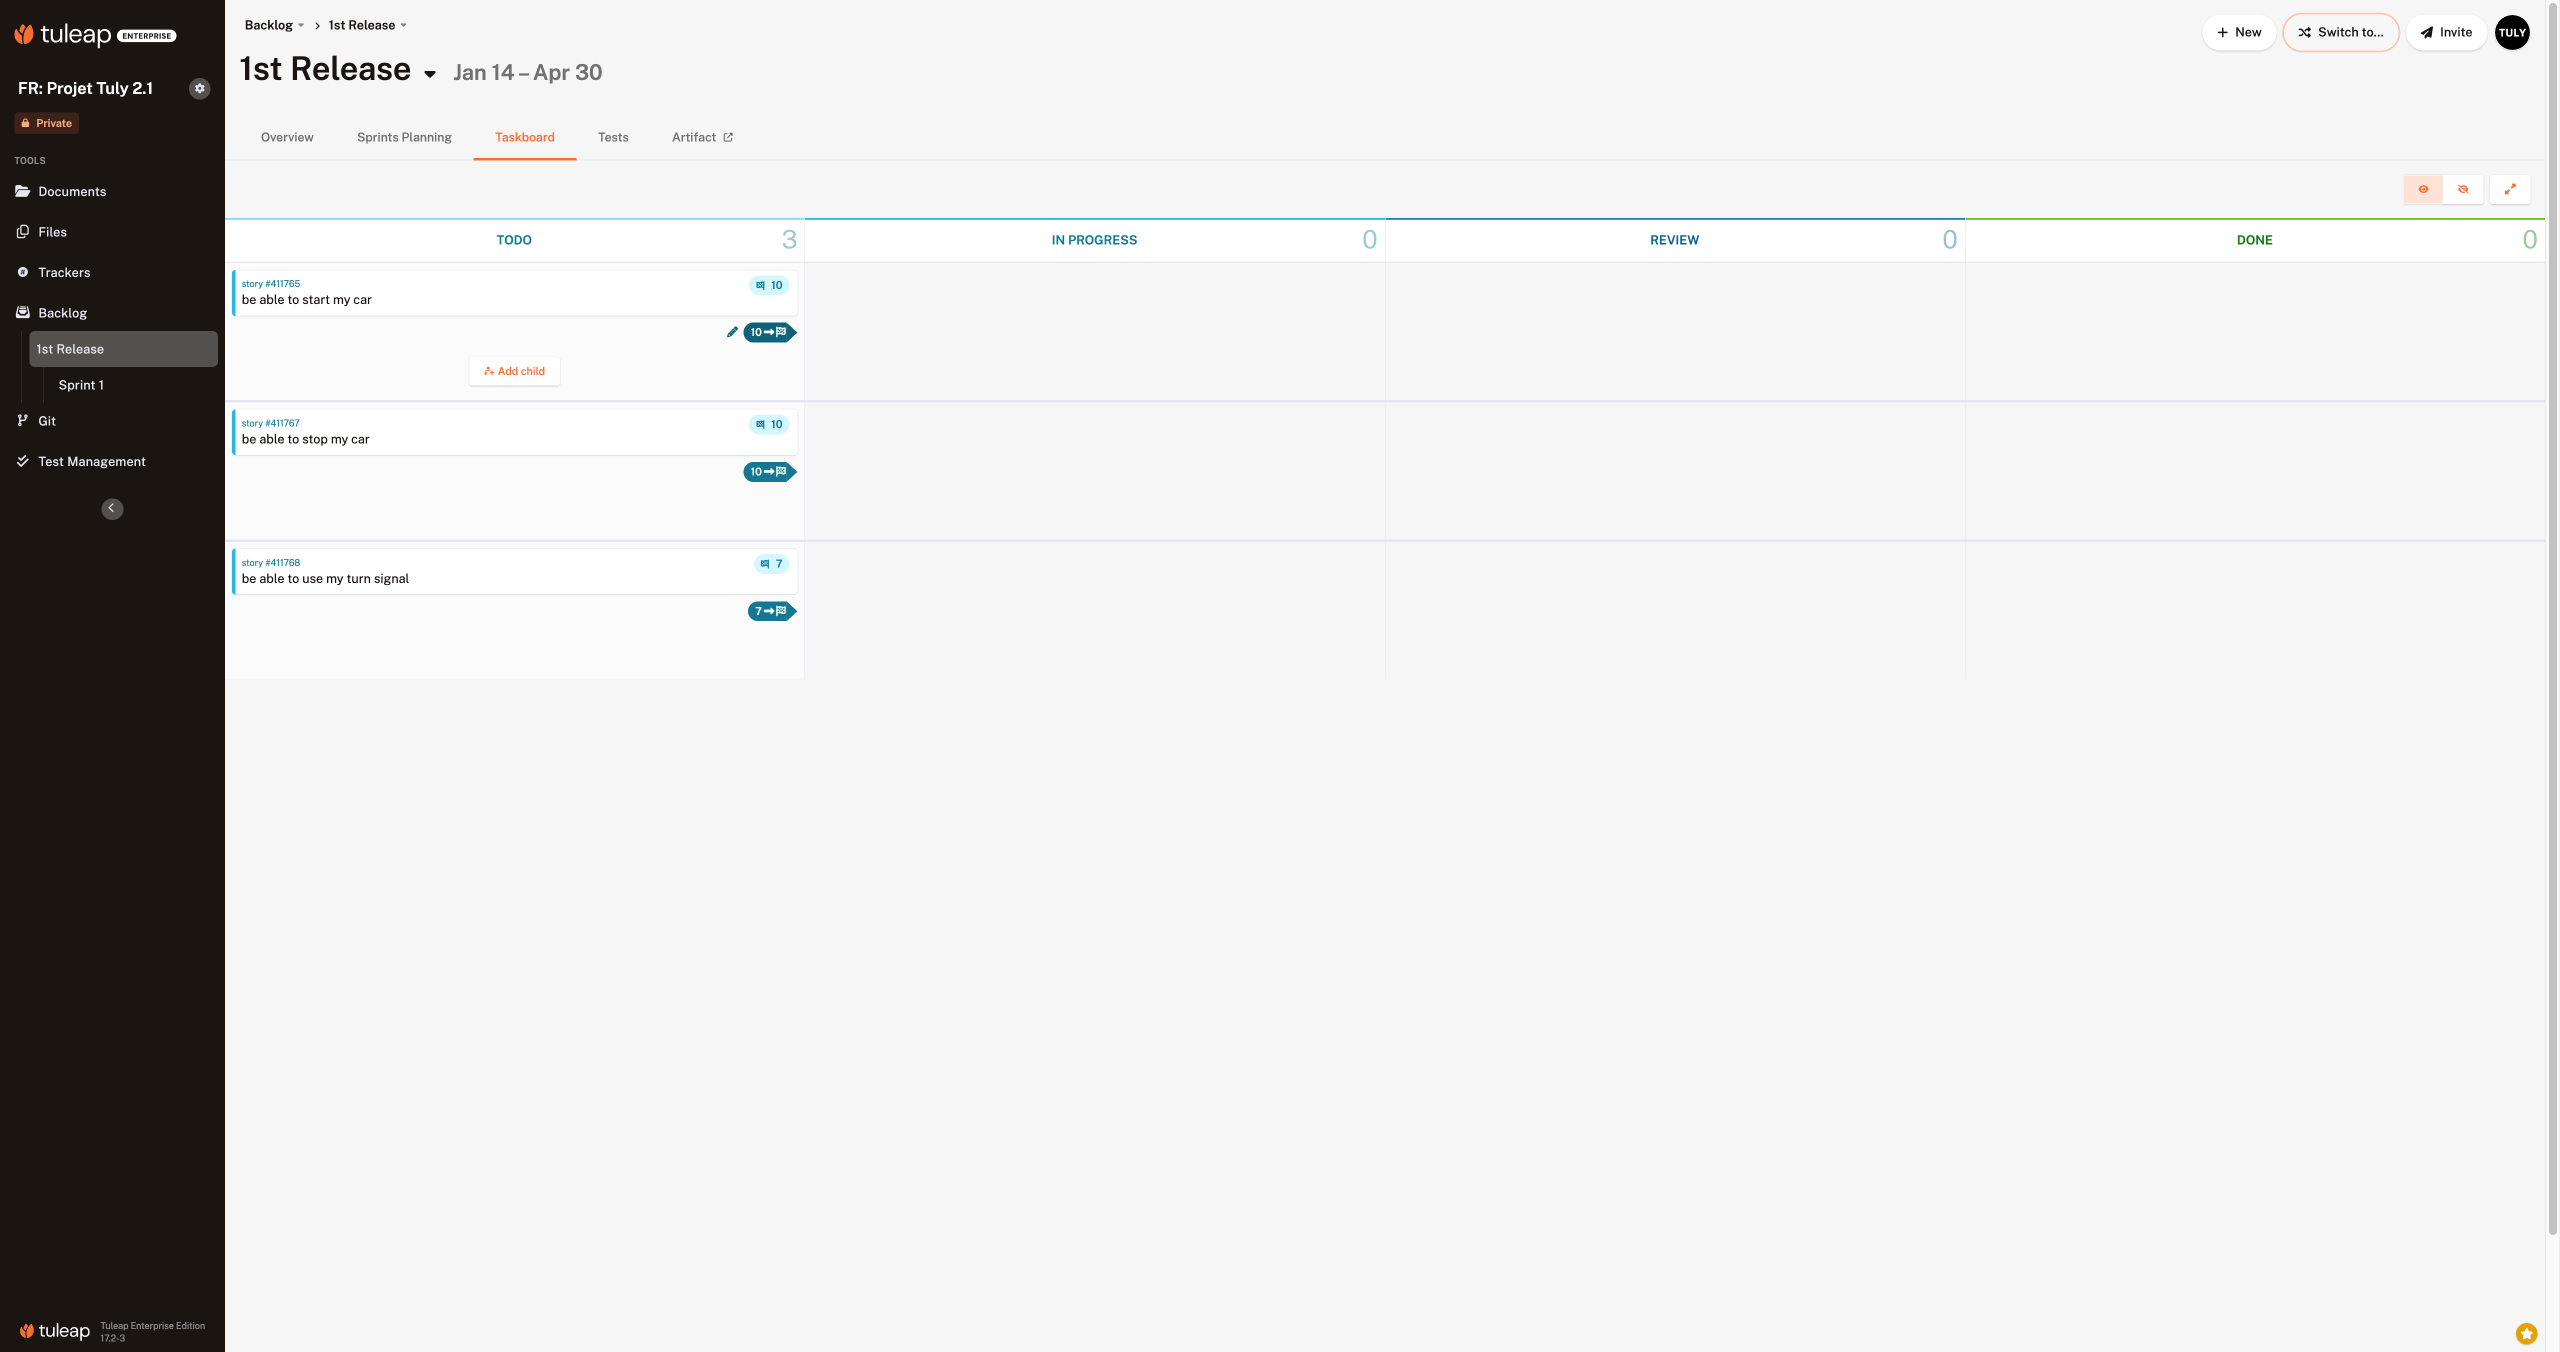Toggle fullscreen mode for the taskboard
This screenshot has width=2560, height=1352.
pyautogui.click(x=2510, y=189)
